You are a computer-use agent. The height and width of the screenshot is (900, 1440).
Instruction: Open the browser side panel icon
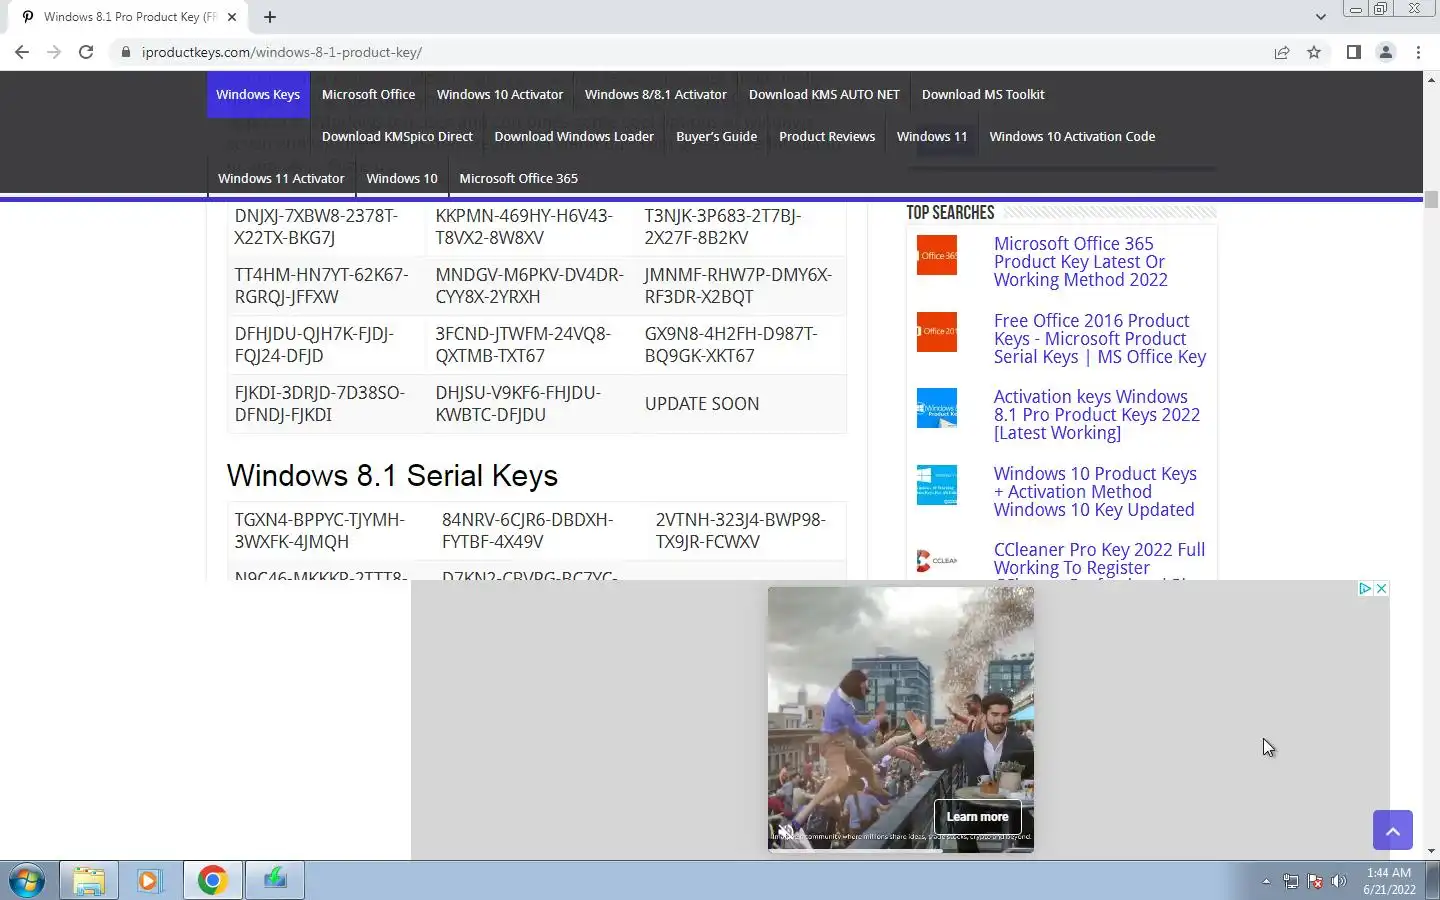(x=1353, y=52)
